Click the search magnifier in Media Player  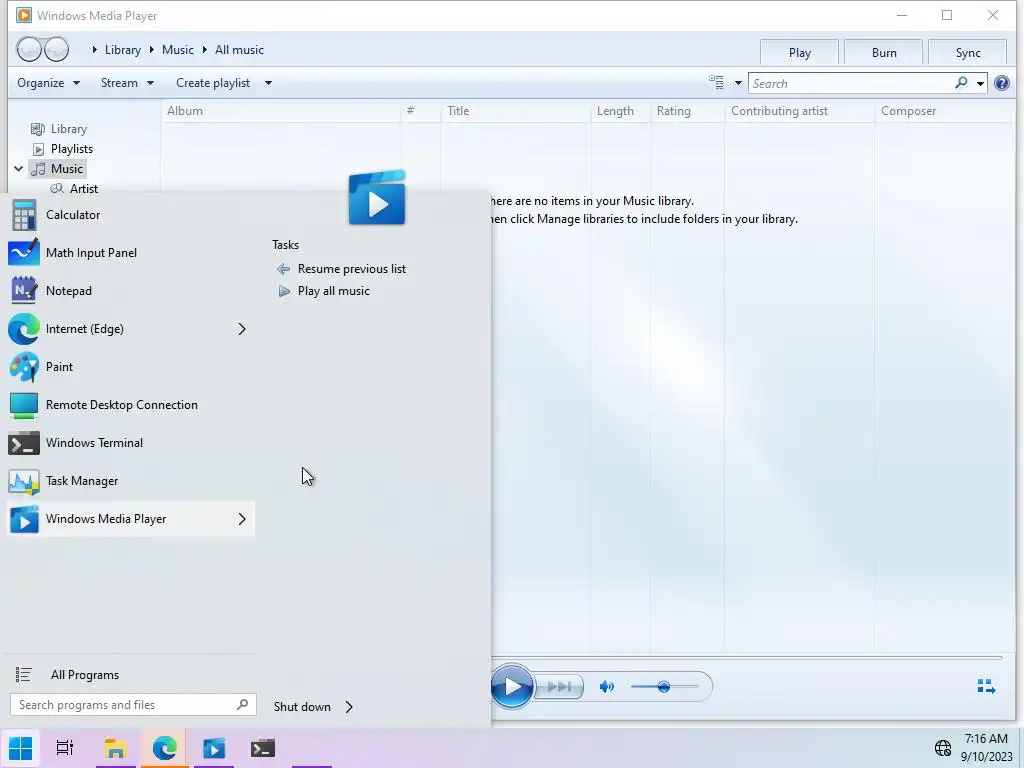coord(961,83)
